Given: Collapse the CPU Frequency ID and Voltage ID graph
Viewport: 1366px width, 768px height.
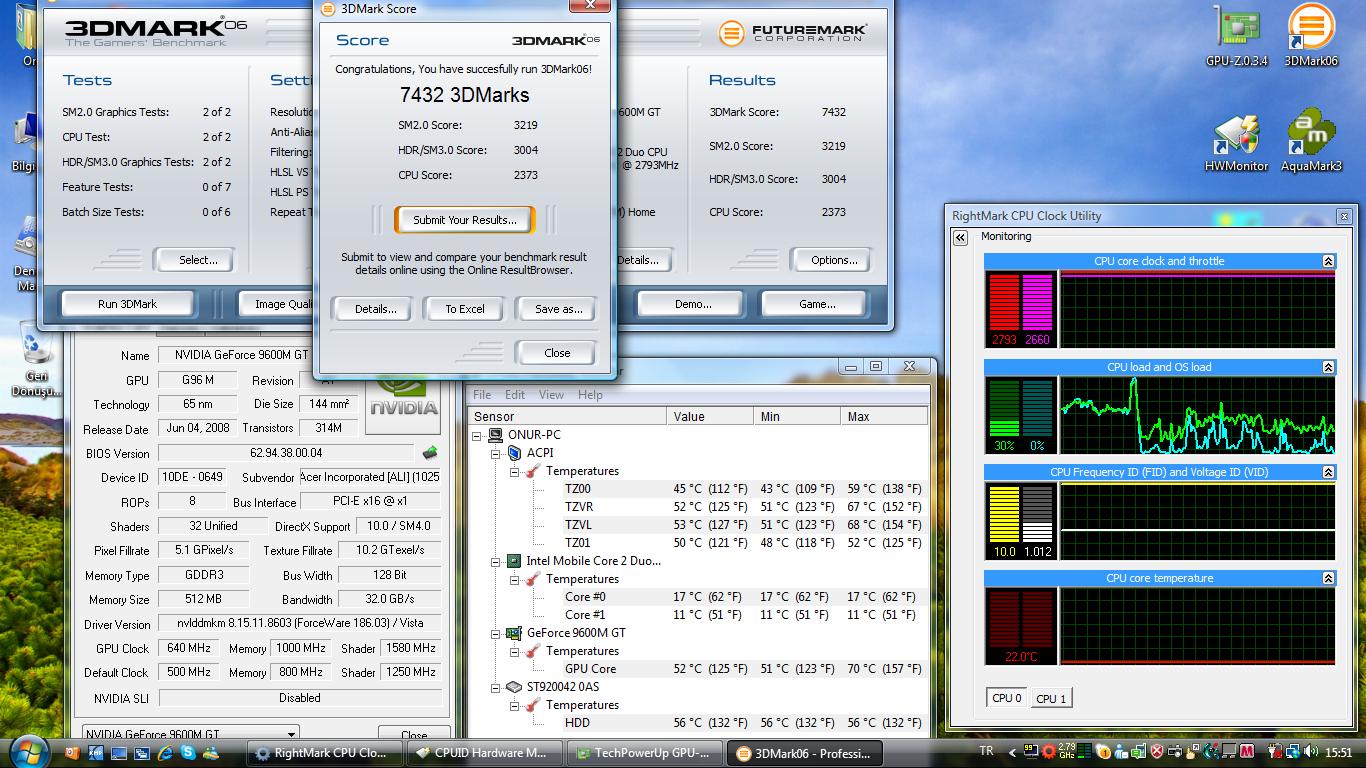Looking at the screenshot, I should (x=1328, y=472).
